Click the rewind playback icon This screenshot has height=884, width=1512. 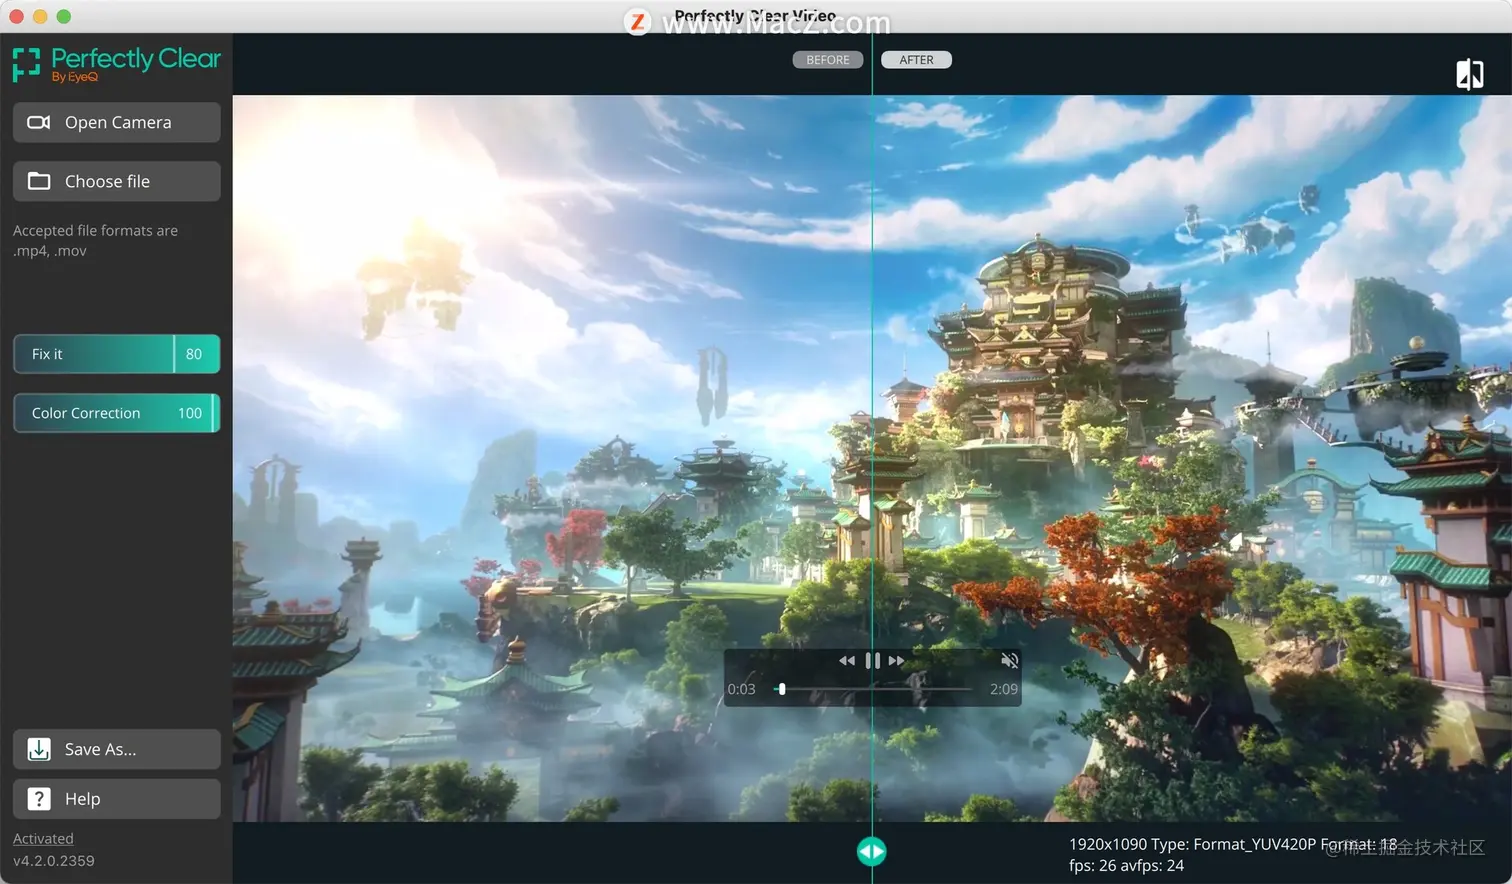(x=847, y=661)
